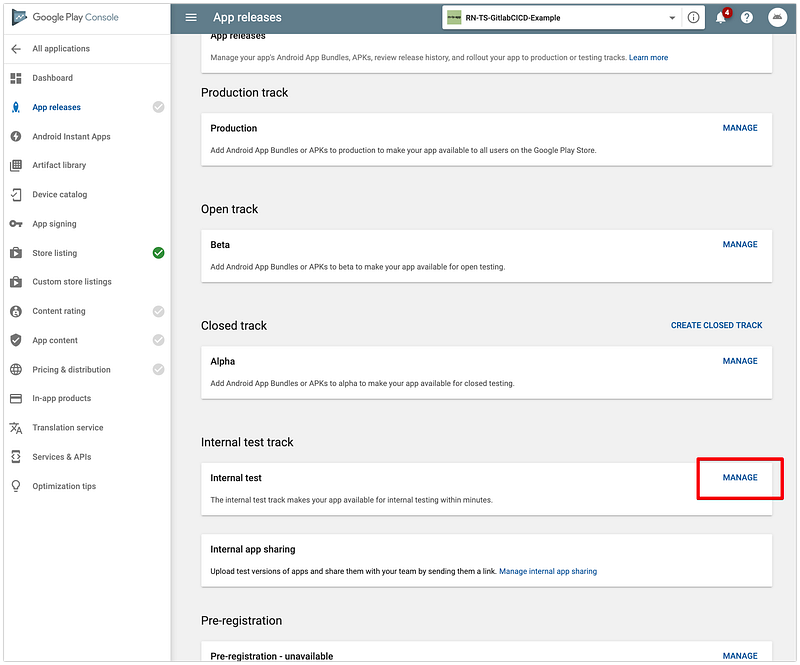The image size is (800, 665).
Task: Click the In-app products card icon
Action: [16, 399]
